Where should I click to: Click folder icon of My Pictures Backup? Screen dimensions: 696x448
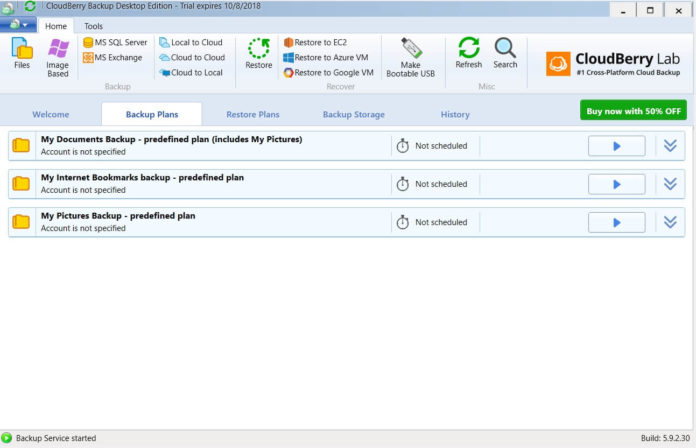21,222
